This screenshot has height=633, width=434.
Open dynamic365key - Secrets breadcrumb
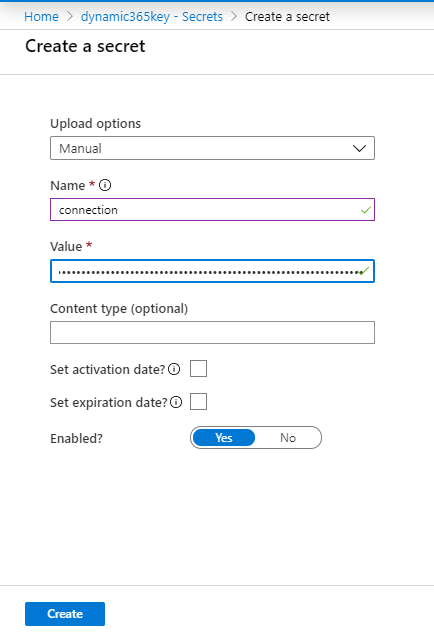pos(152,17)
